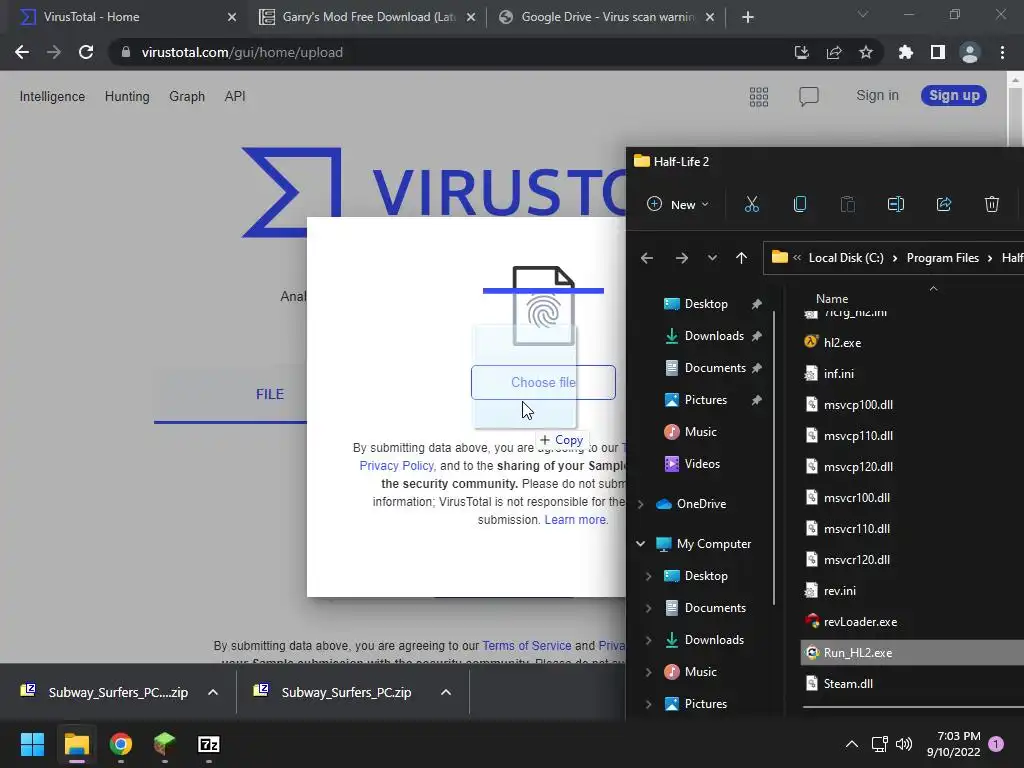
Task: Go forward in File Explorer navigation
Action: pos(681,258)
